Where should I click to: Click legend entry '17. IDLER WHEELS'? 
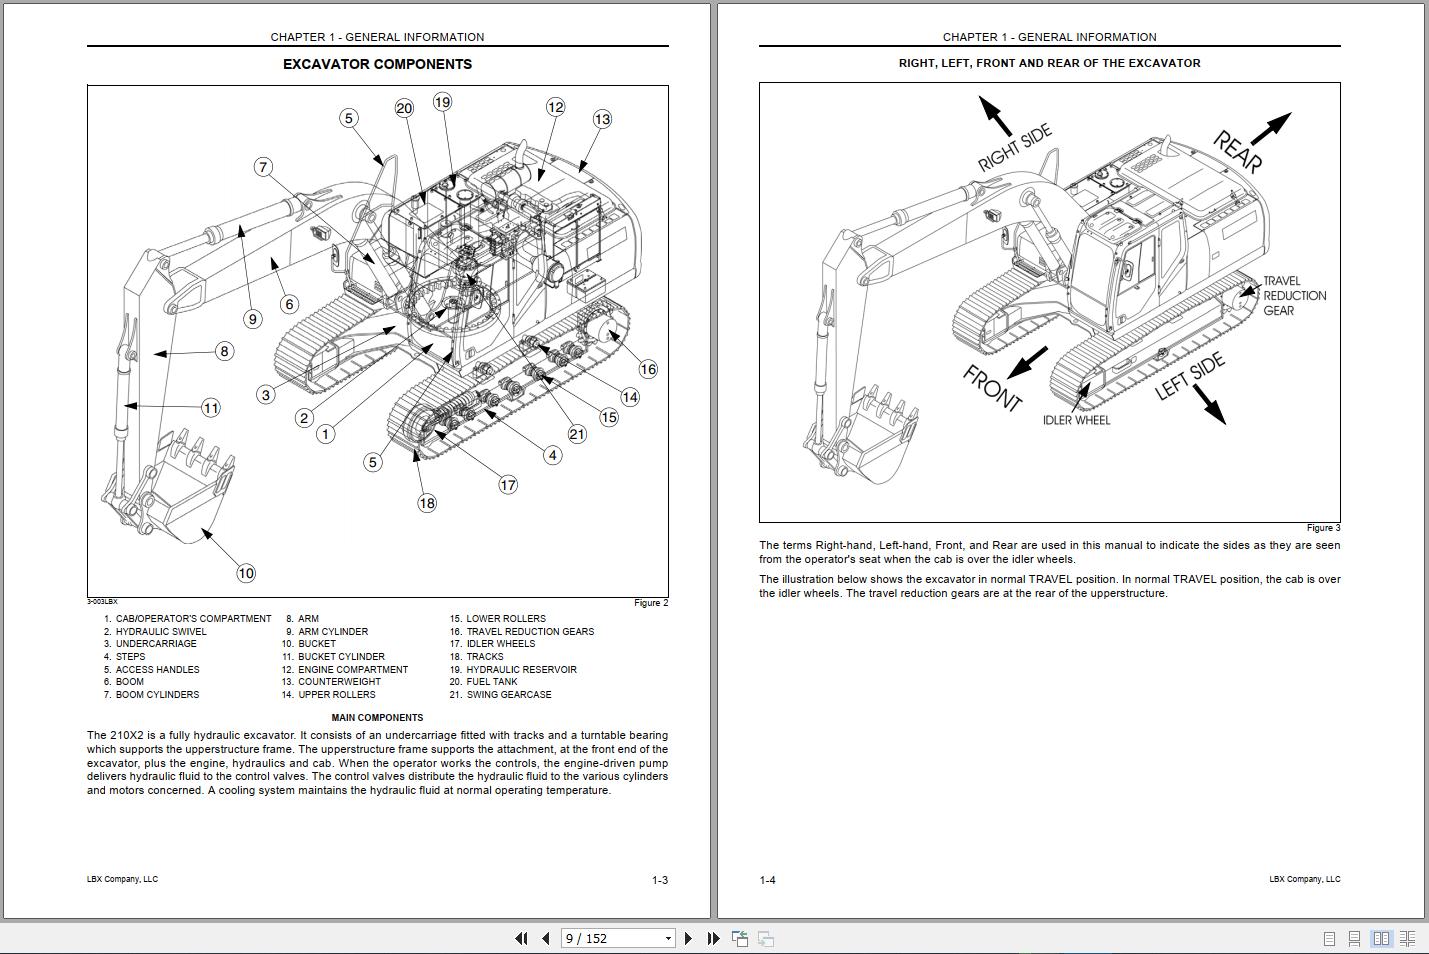(492, 644)
